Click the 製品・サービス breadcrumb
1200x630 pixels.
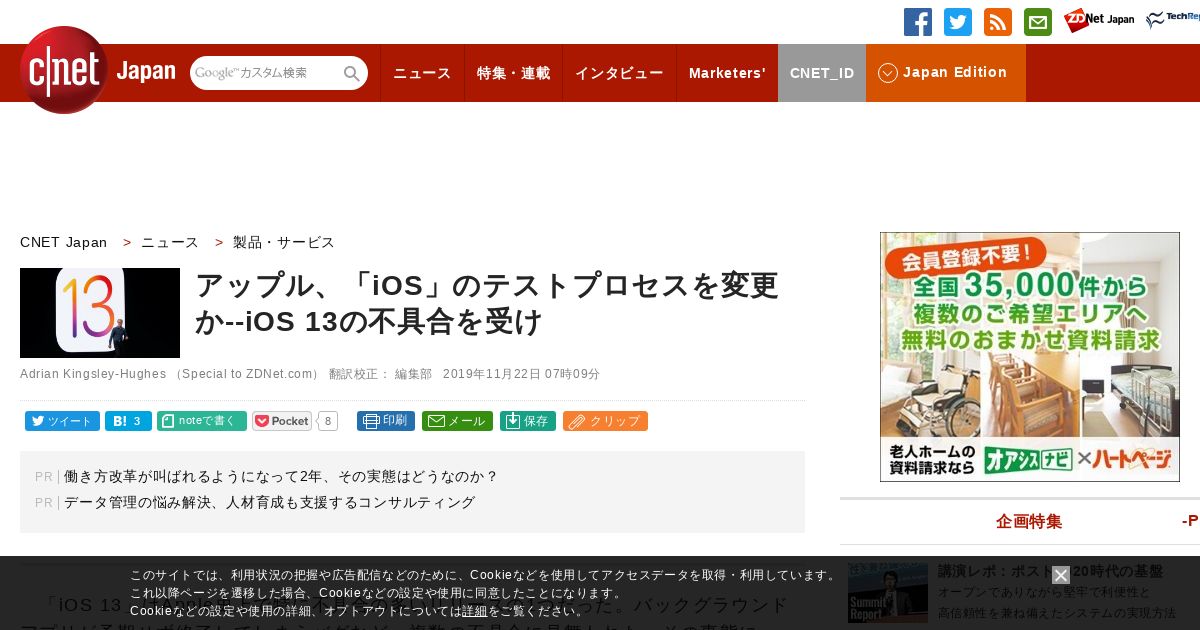click(284, 242)
